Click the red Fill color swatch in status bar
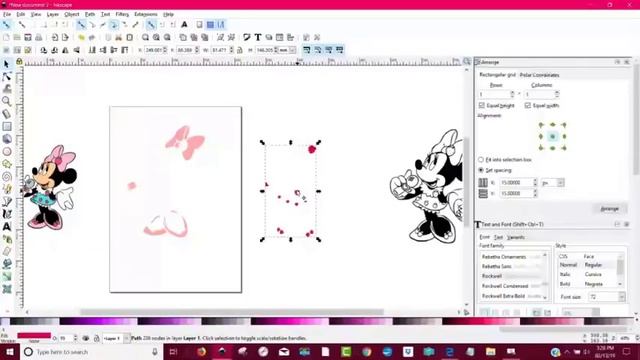 point(34,336)
